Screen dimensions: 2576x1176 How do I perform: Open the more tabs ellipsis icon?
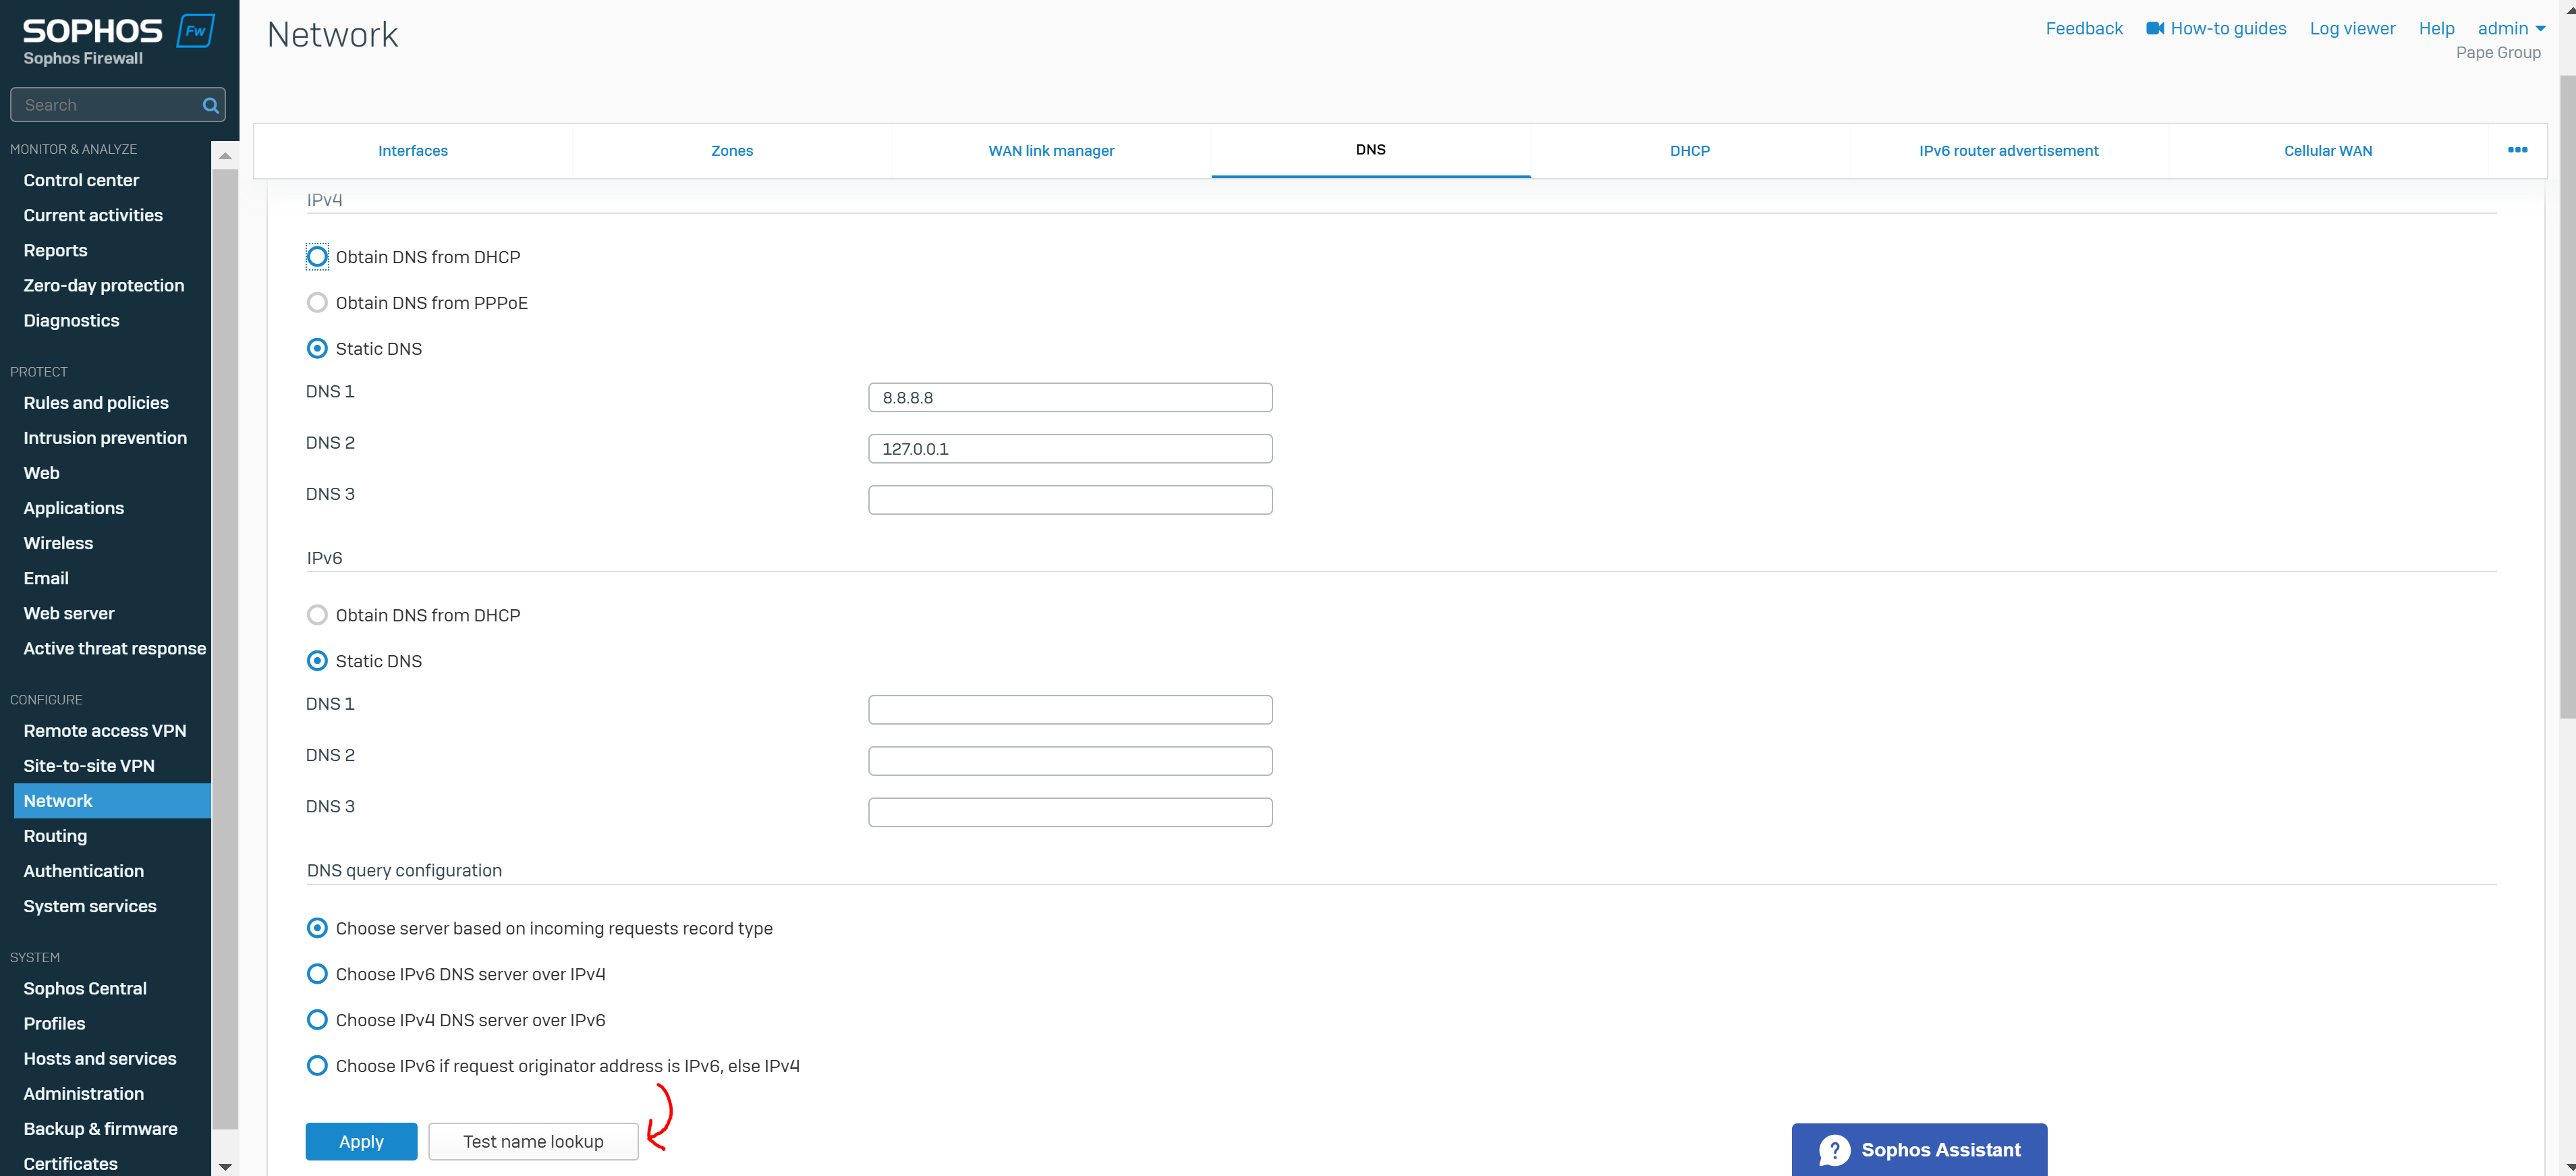2517,150
